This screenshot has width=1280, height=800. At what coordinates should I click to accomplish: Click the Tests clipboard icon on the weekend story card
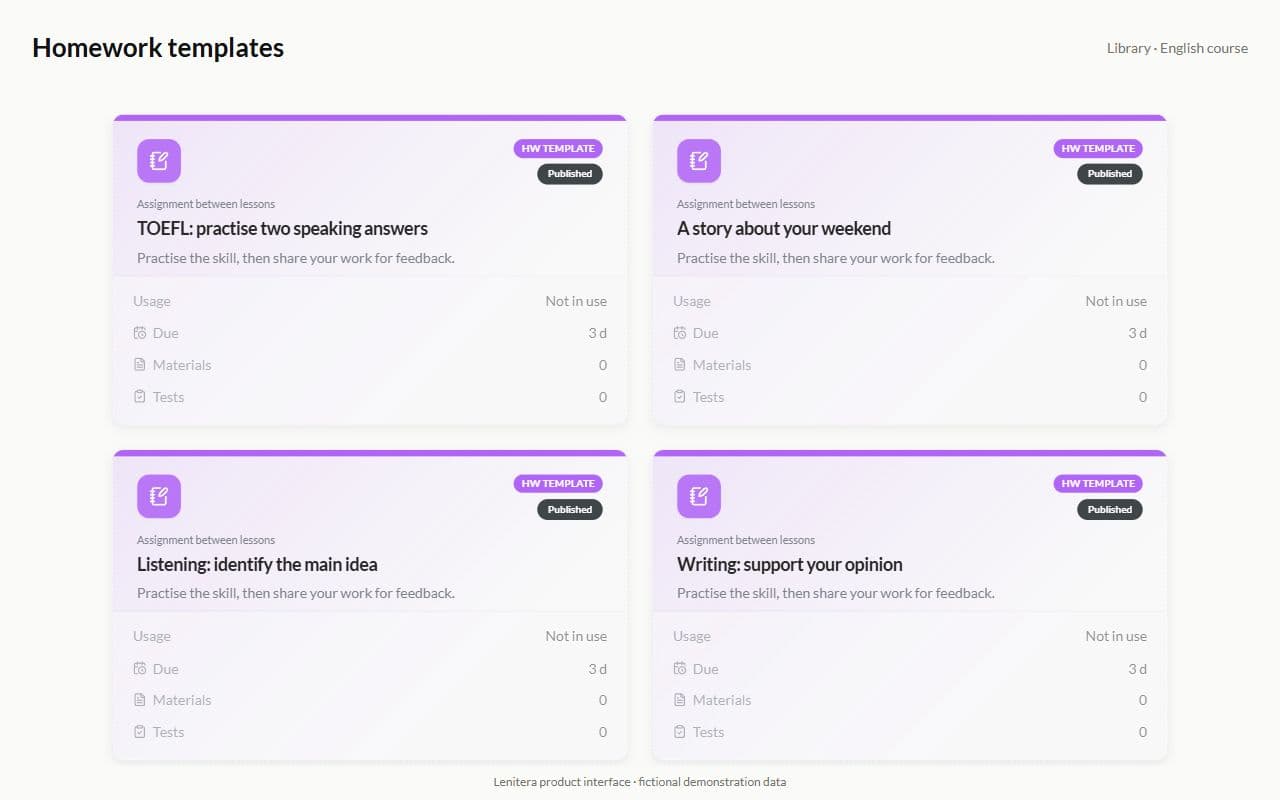pyautogui.click(x=680, y=397)
